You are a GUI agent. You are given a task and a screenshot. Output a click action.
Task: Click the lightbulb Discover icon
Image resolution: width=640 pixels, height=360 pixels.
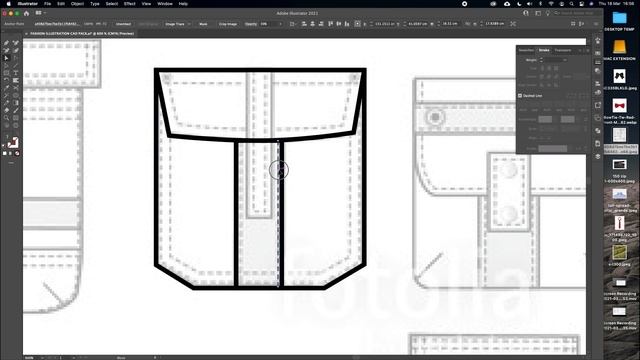(548, 13)
